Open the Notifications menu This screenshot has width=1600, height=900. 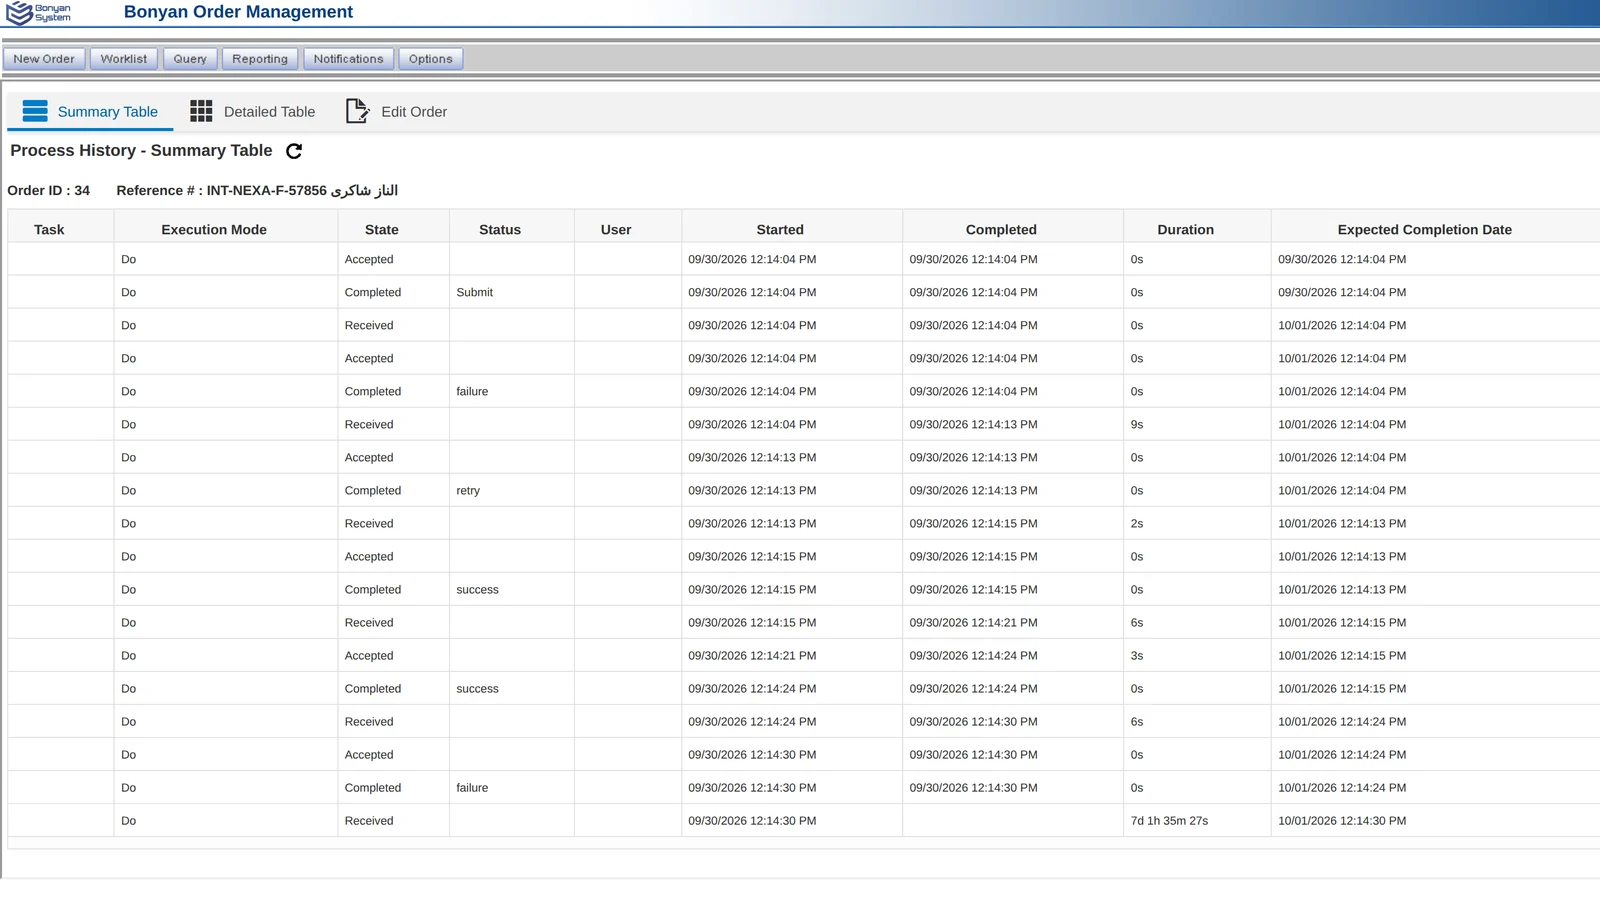click(x=348, y=59)
